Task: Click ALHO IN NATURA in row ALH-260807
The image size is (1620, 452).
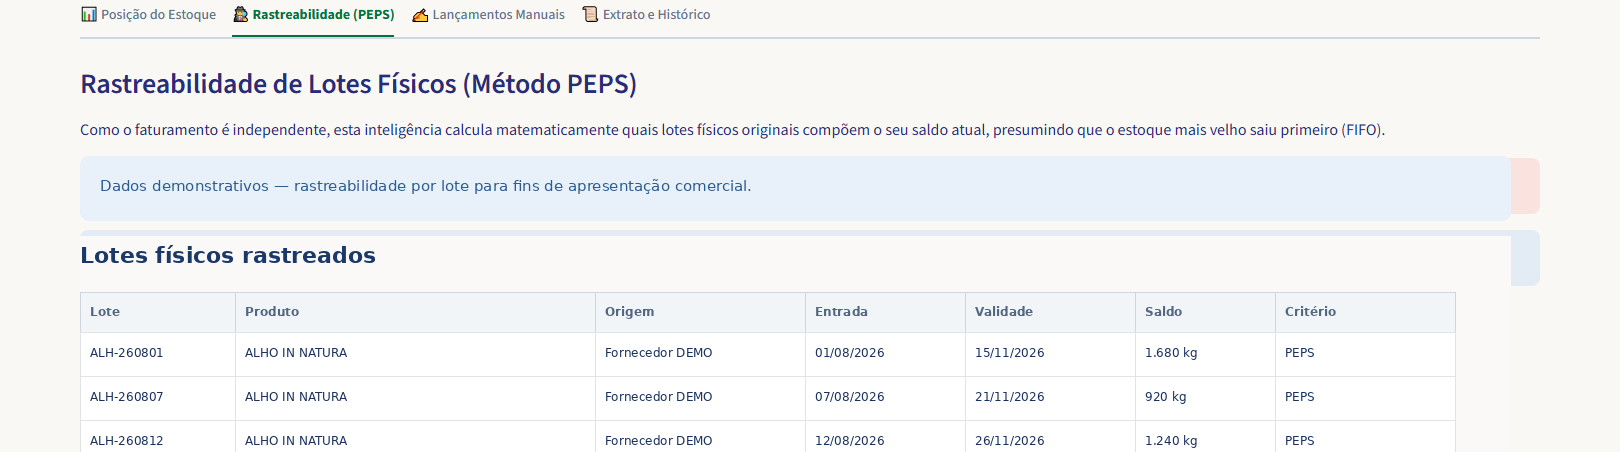Action: (x=296, y=397)
